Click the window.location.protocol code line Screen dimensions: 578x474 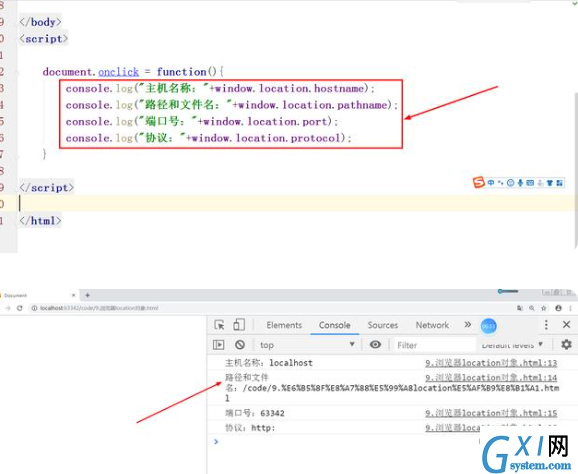point(209,138)
